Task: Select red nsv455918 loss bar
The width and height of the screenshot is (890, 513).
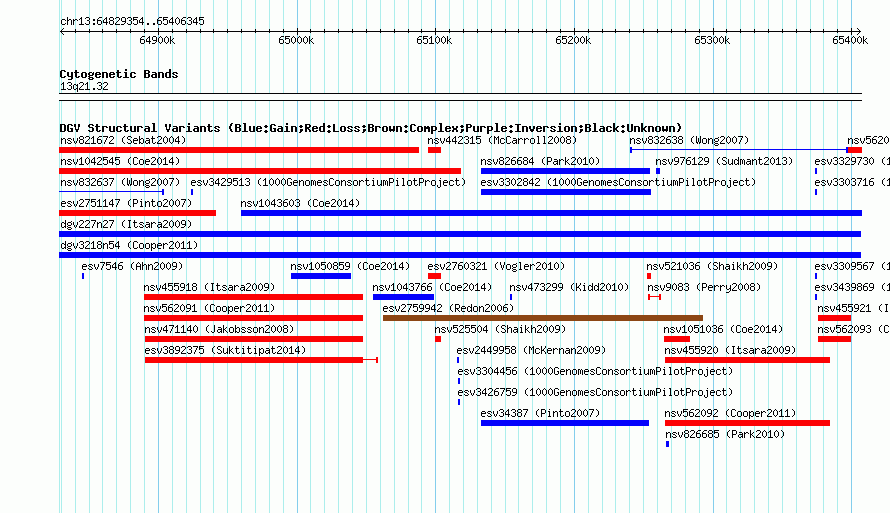Action: [253, 297]
